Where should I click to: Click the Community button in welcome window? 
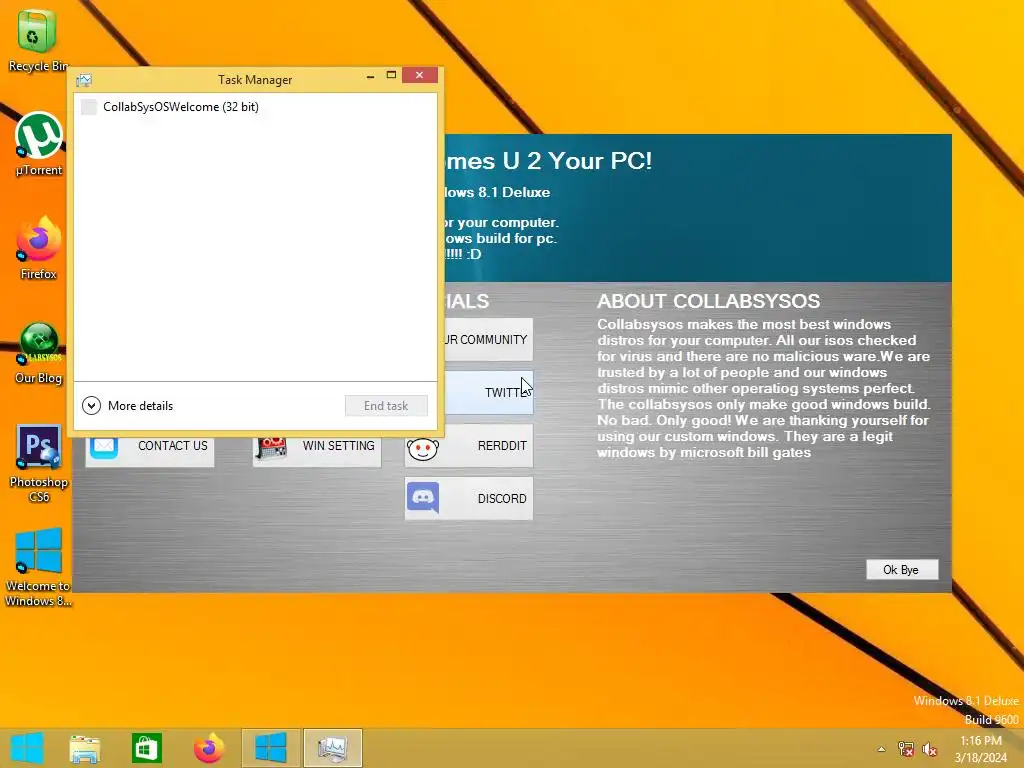point(488,340)
